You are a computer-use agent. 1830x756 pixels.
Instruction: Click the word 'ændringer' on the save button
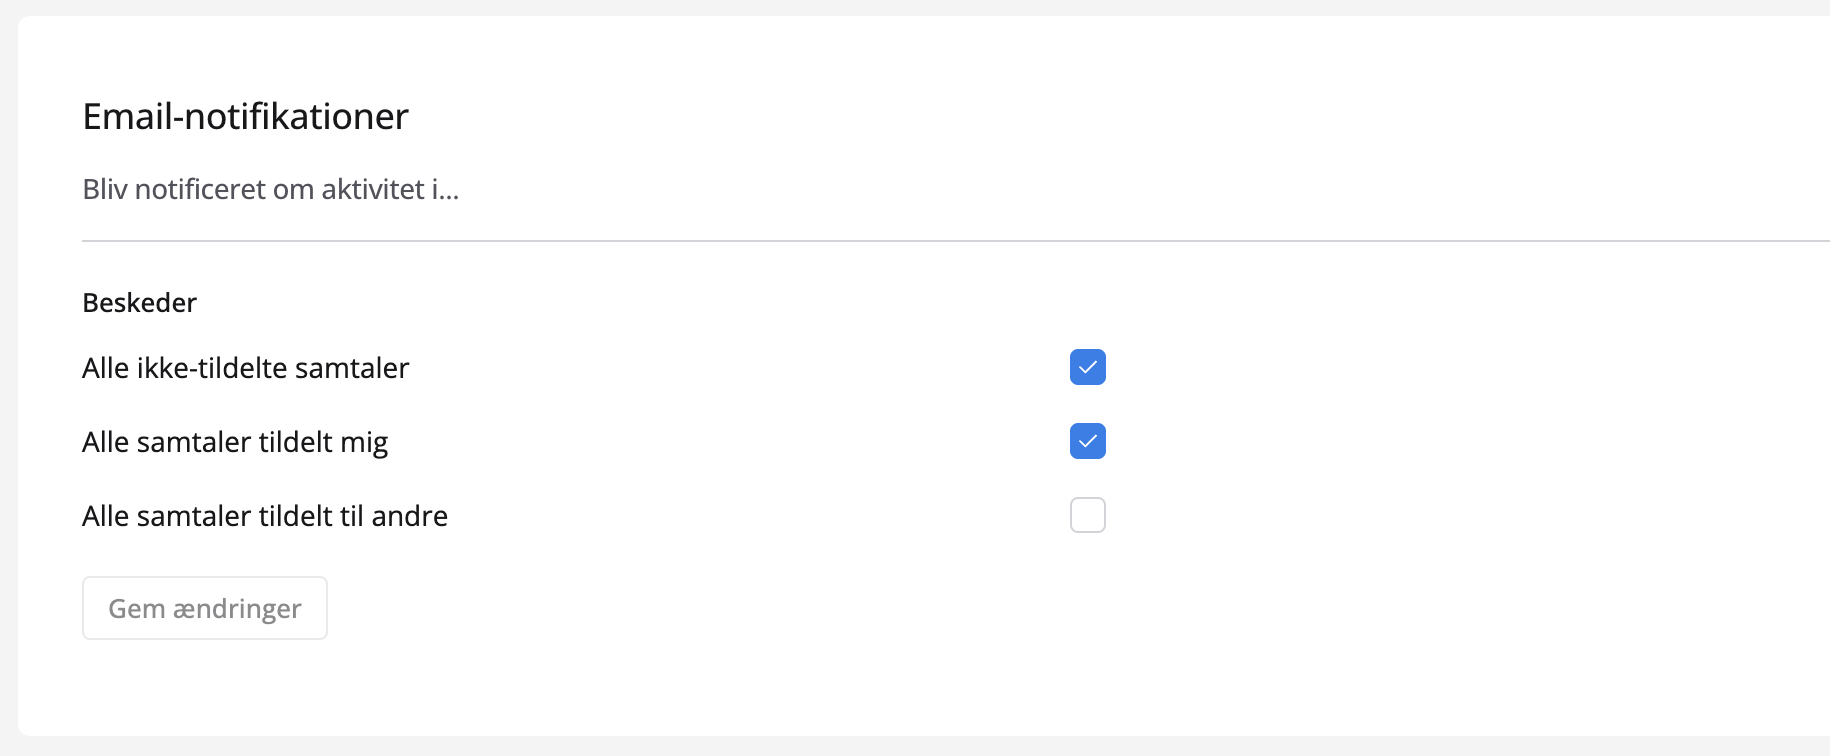238,609
